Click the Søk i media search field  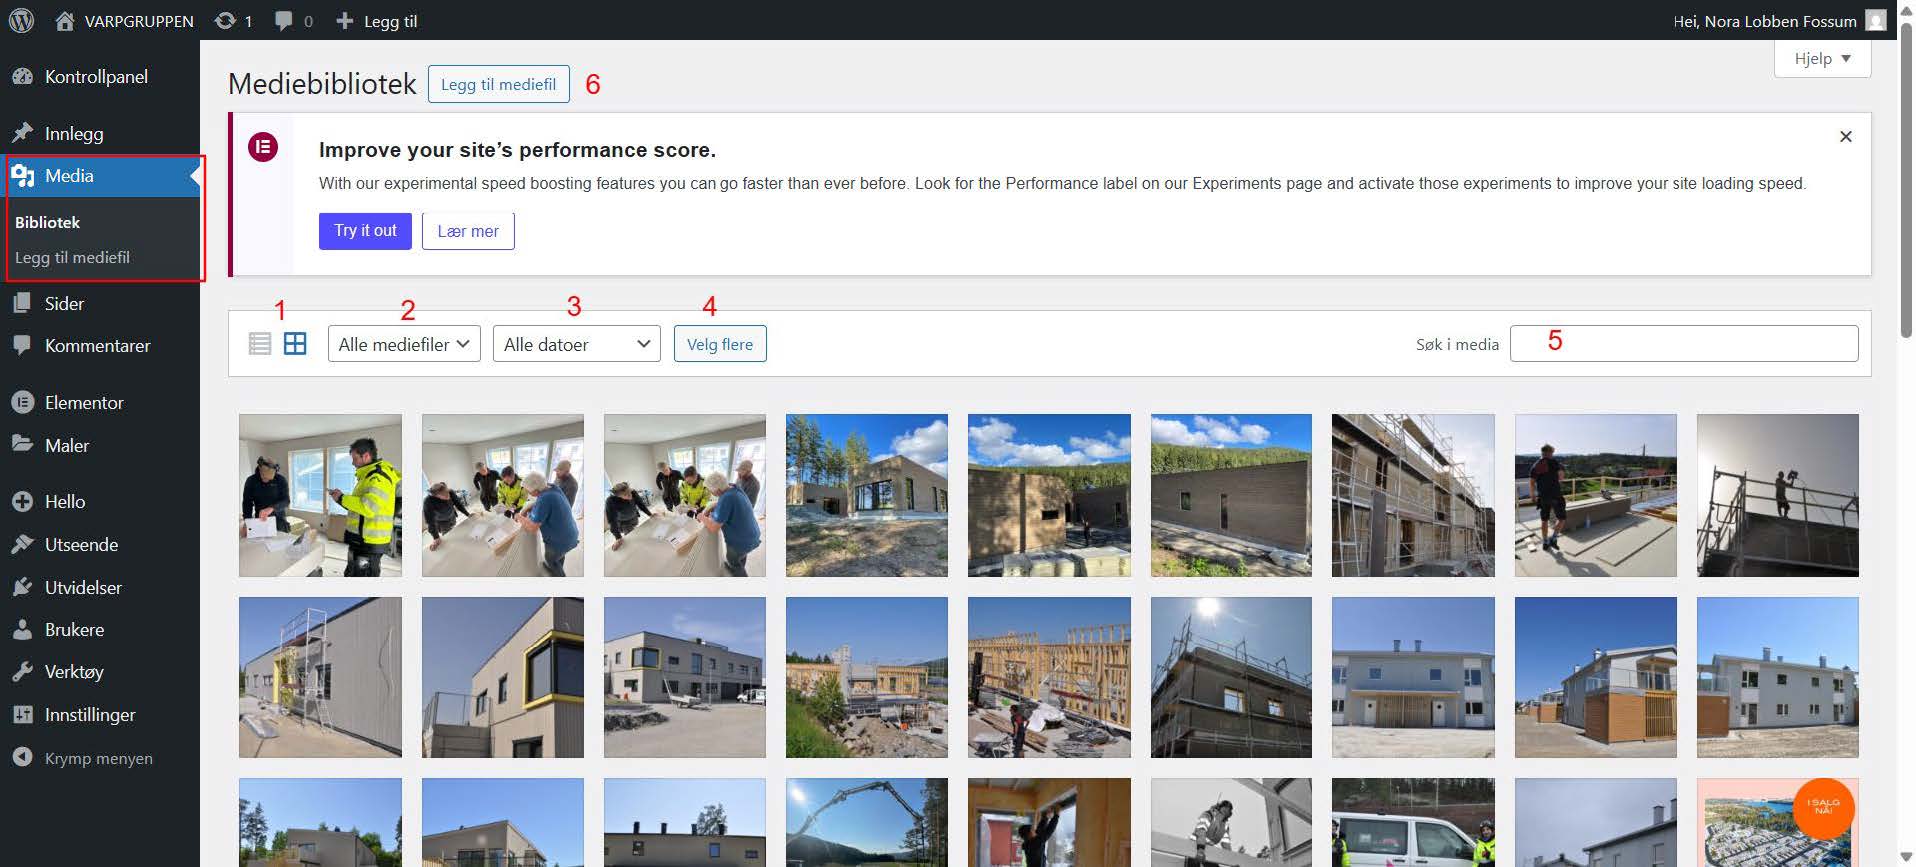[1684, 343]
